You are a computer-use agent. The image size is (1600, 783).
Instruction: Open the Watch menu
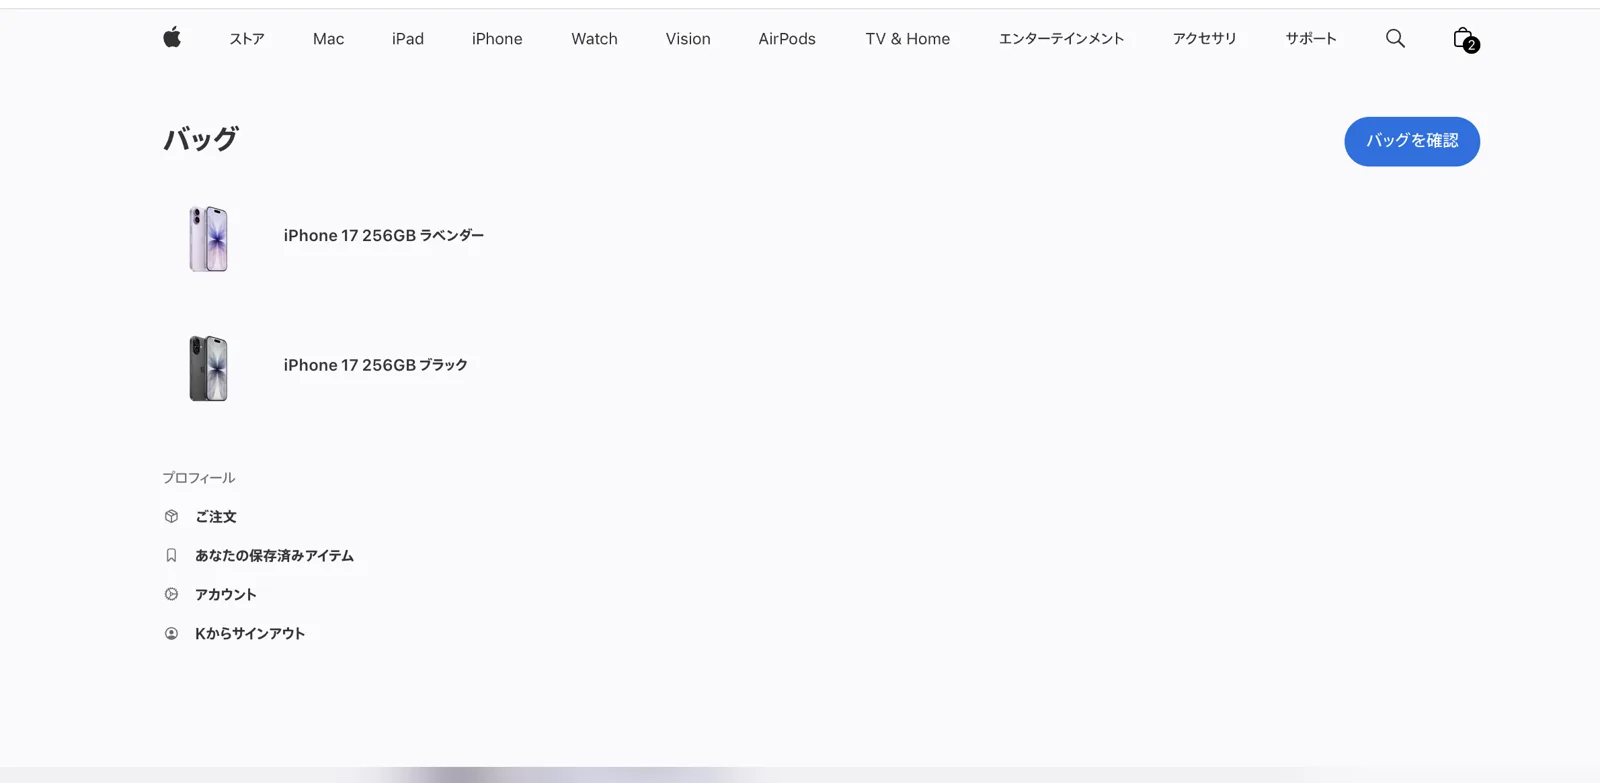coord(594,39)
